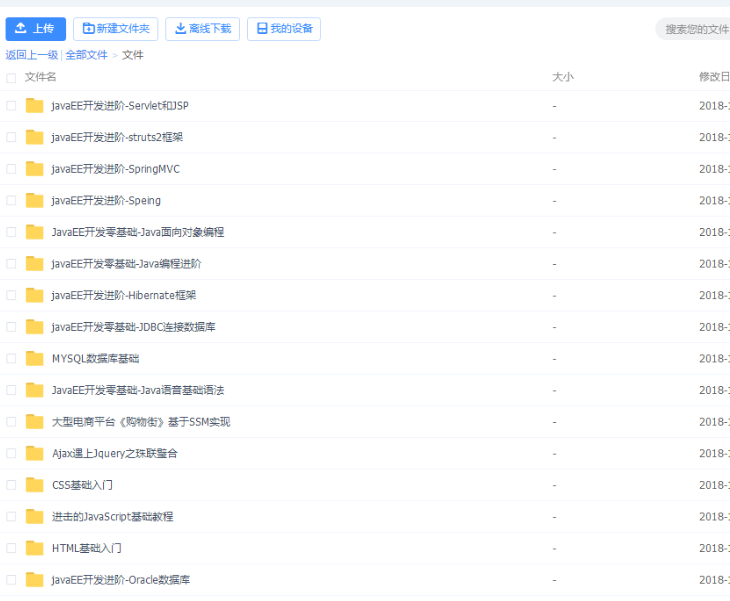Open 离线下载 offline download
This screenshot has width=730, height=601.
203,29
